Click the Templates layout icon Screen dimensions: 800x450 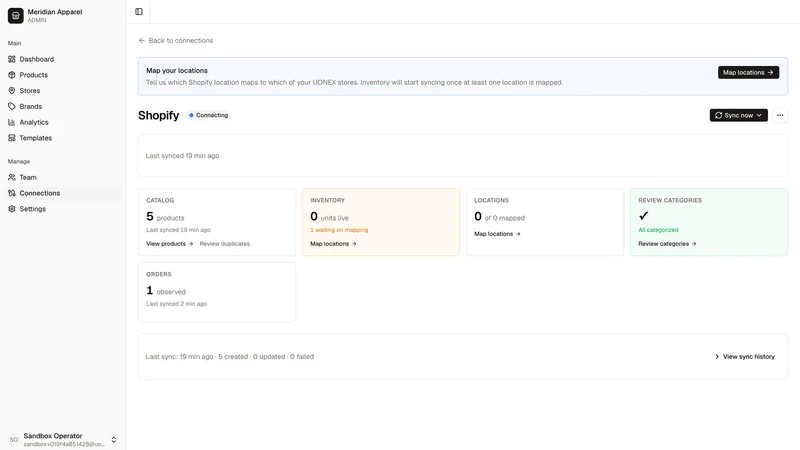pyautogui.click(x=12, y=138)
